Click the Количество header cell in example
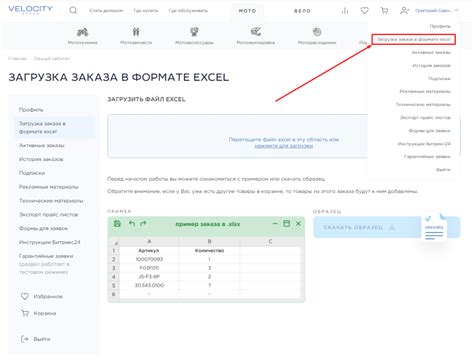 pos(209,250)
